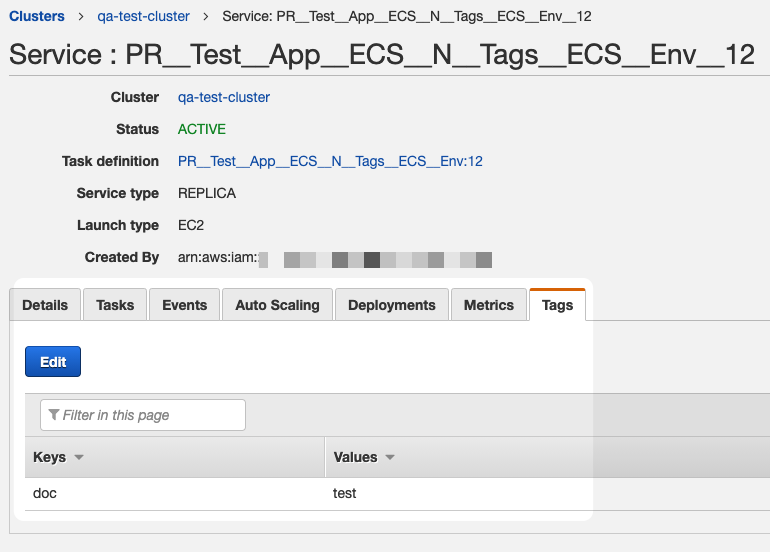
Task: Switch to the Details tab
Action: tap(45, 305)
